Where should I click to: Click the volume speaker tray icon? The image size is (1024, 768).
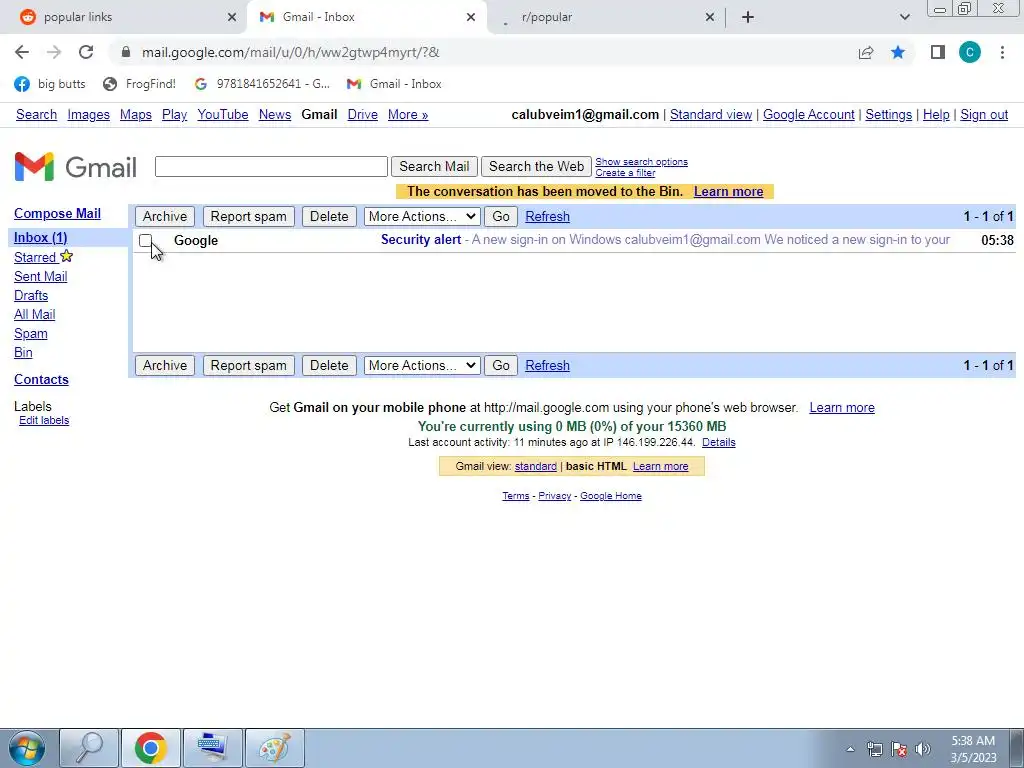923,749
